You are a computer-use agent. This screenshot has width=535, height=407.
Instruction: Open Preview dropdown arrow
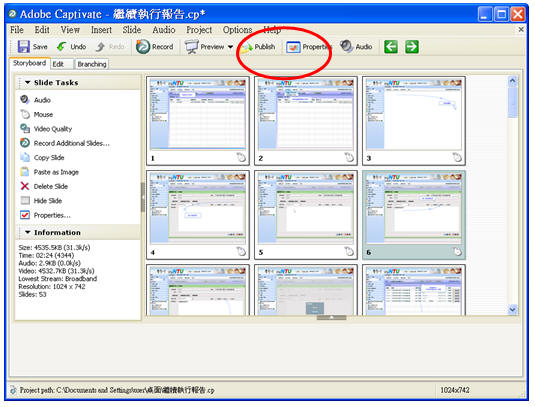pyautogui.click(x=231, y=47)
